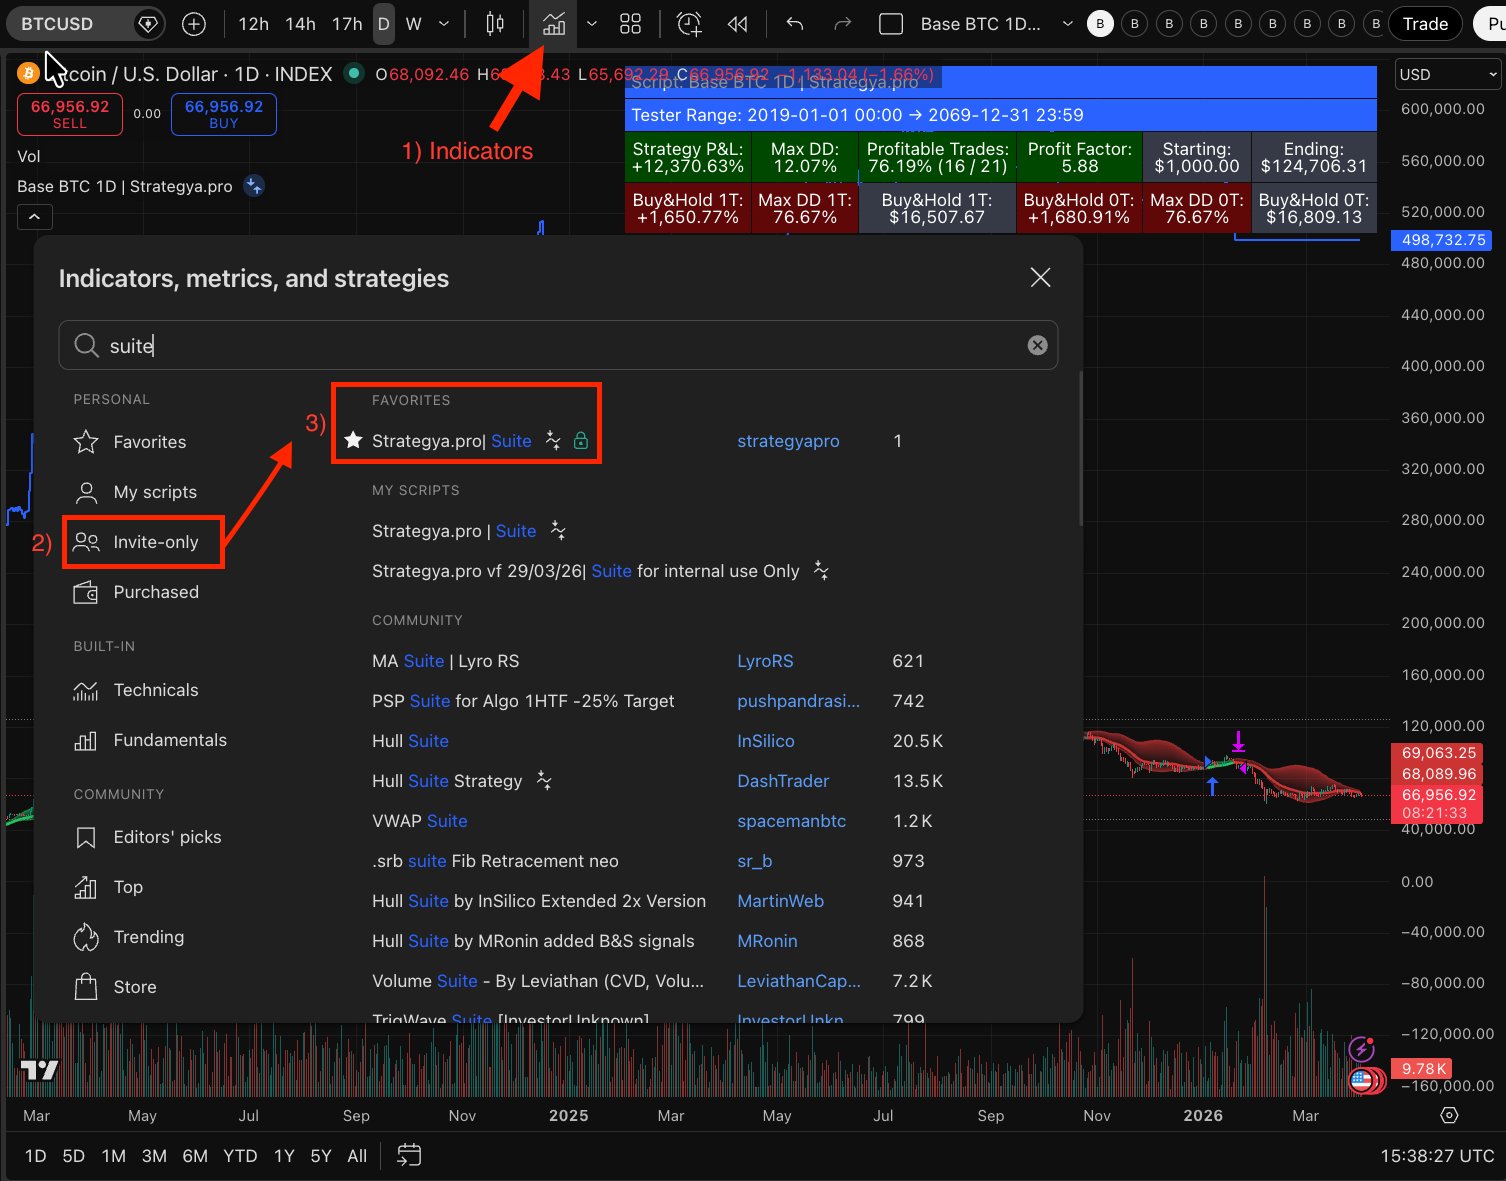Undo the last chart action
Screen dimensions: 1506x1181
(795, 24)
